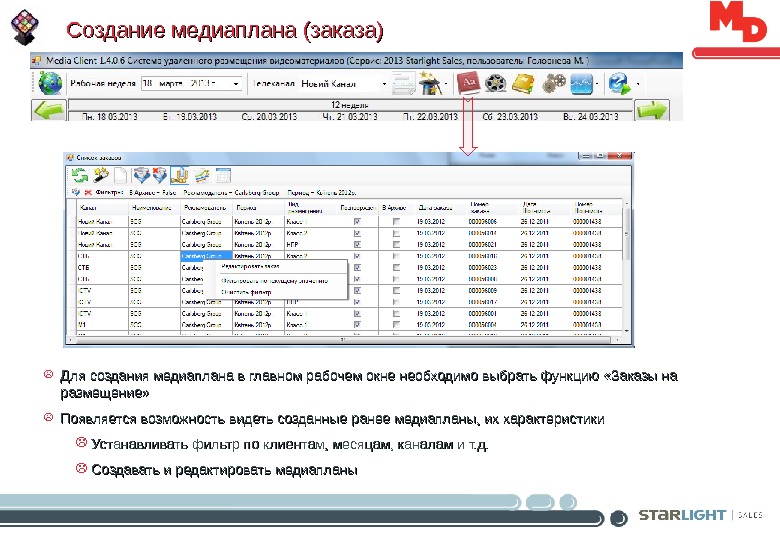Click the red X icon beside 'Фильтр' label
Screen dimensions: 780x540
coord(88,192)
